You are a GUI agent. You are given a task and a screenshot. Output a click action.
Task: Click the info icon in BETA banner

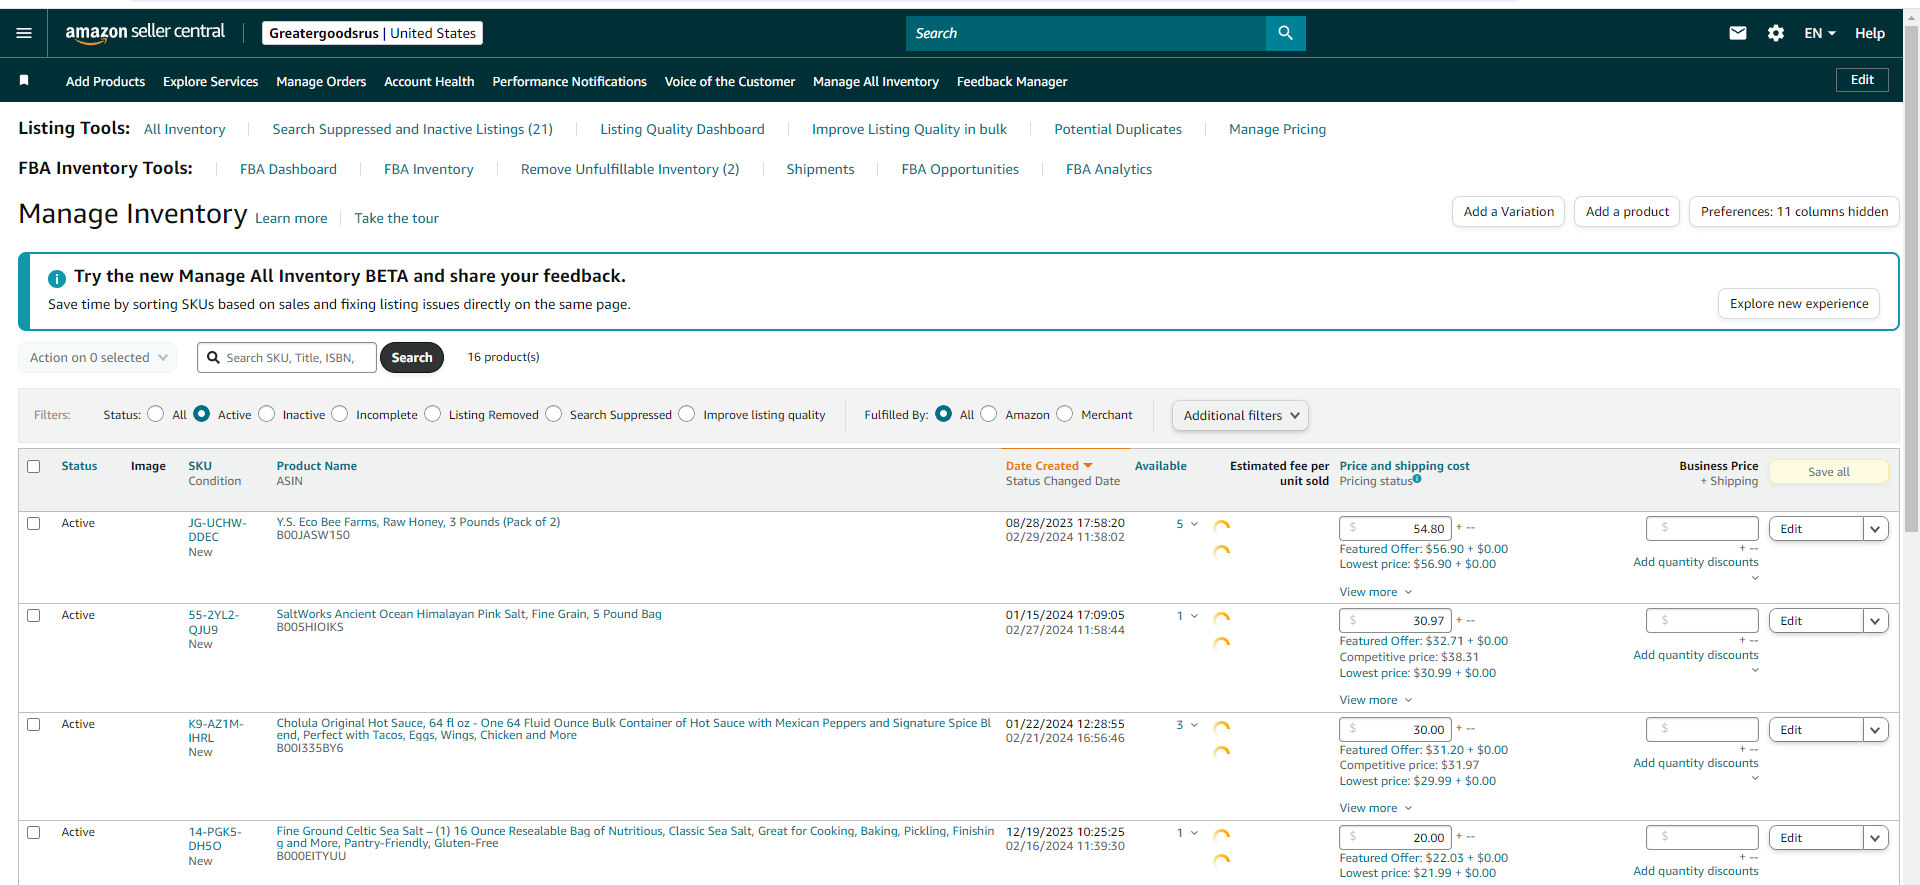coord(57,278)
